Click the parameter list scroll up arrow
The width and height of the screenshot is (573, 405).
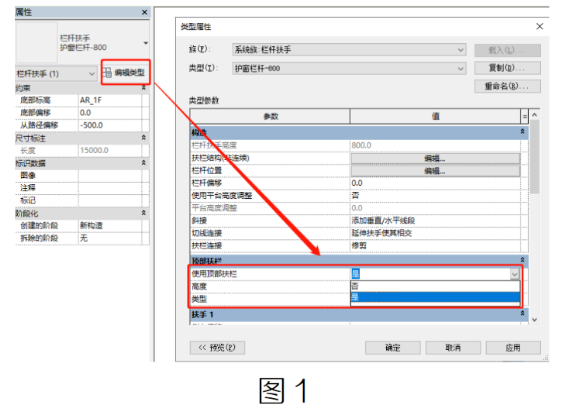[535, 115]
